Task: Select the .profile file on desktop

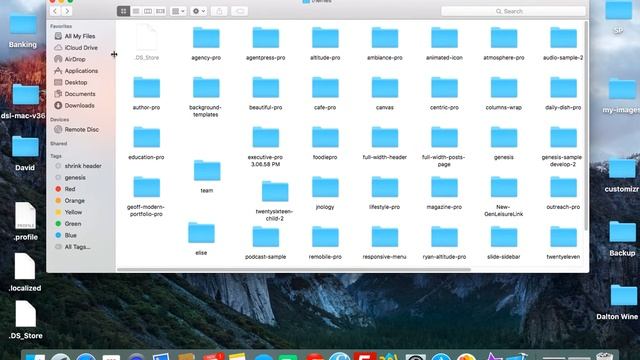Action: [x=26, y=221]
